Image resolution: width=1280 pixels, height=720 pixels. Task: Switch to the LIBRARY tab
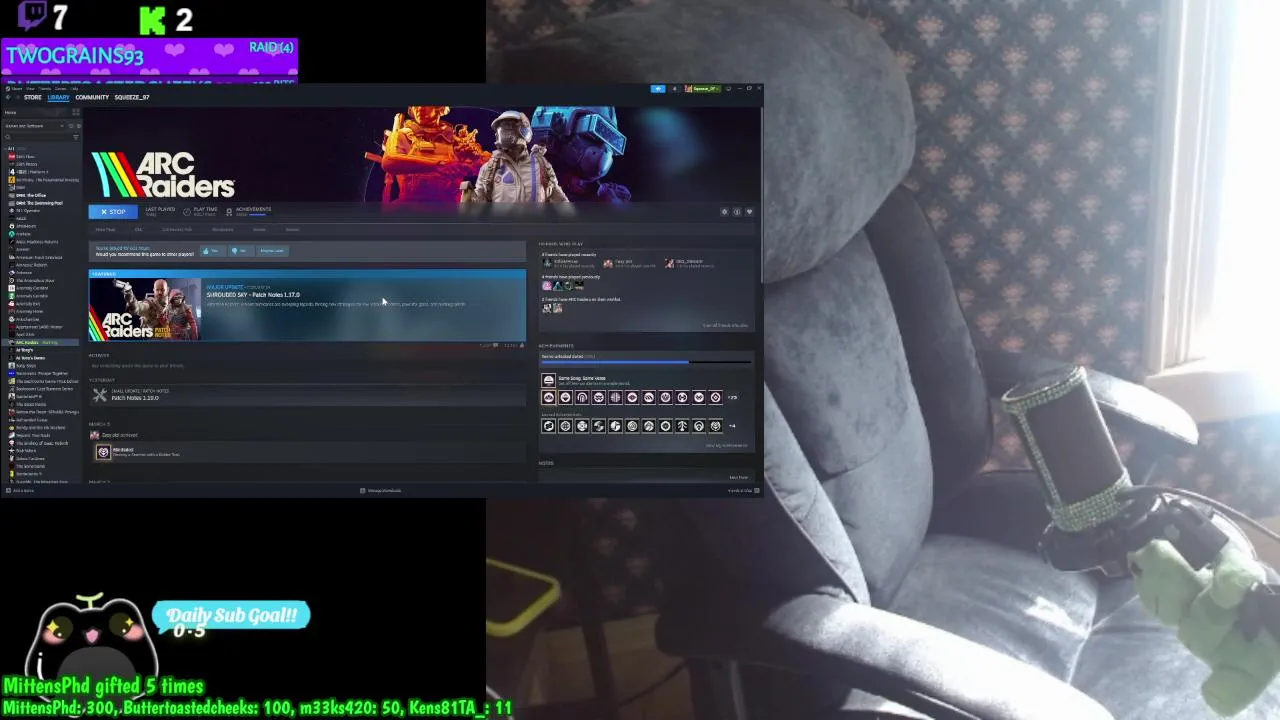(58, 97)
